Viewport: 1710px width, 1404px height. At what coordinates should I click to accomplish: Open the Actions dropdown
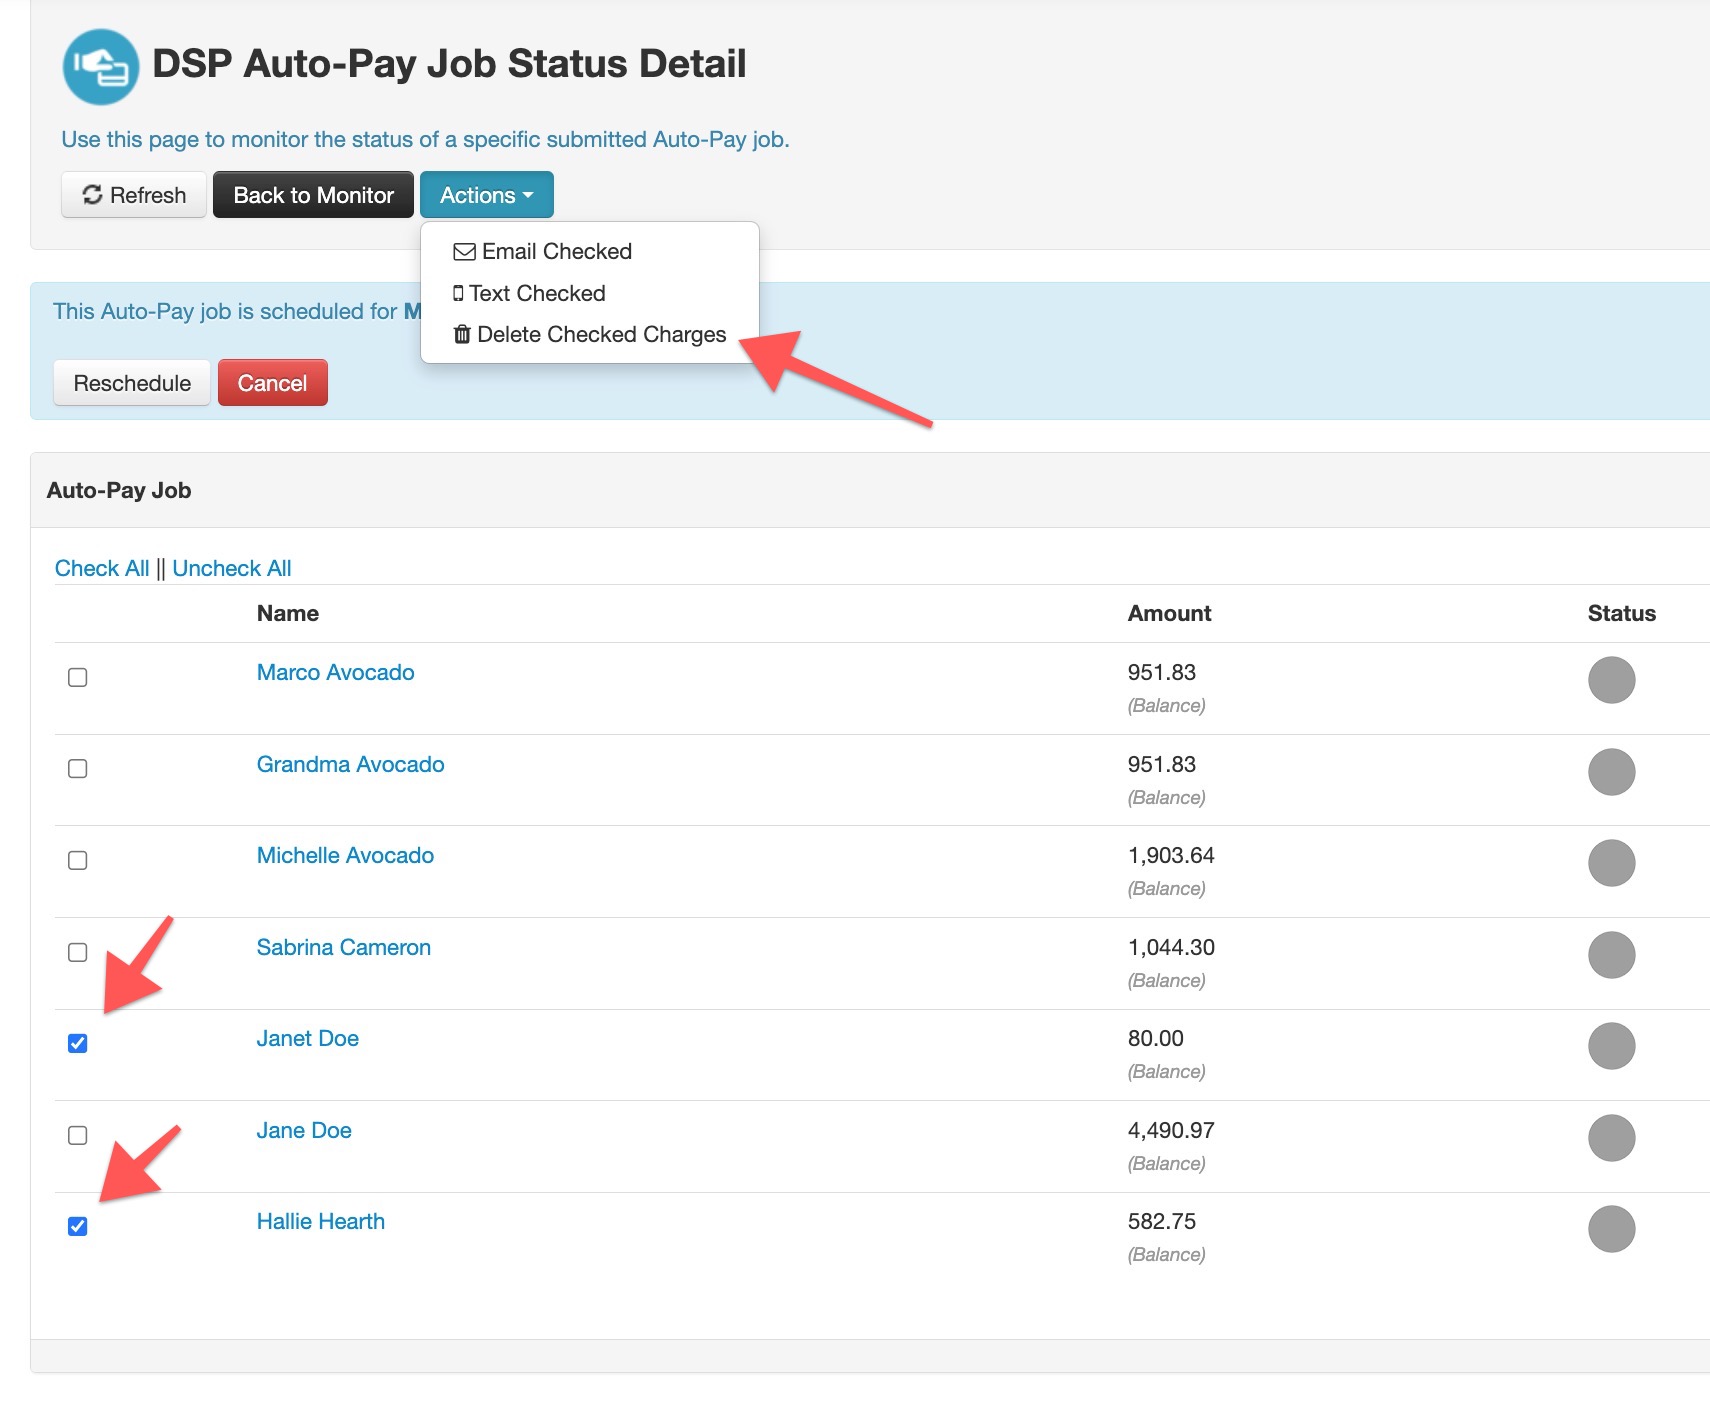pos(487,195)
